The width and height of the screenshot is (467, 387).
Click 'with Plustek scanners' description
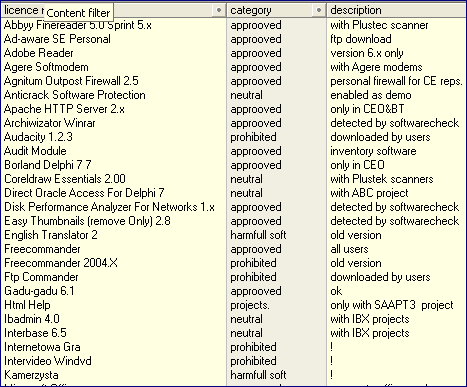382,179
